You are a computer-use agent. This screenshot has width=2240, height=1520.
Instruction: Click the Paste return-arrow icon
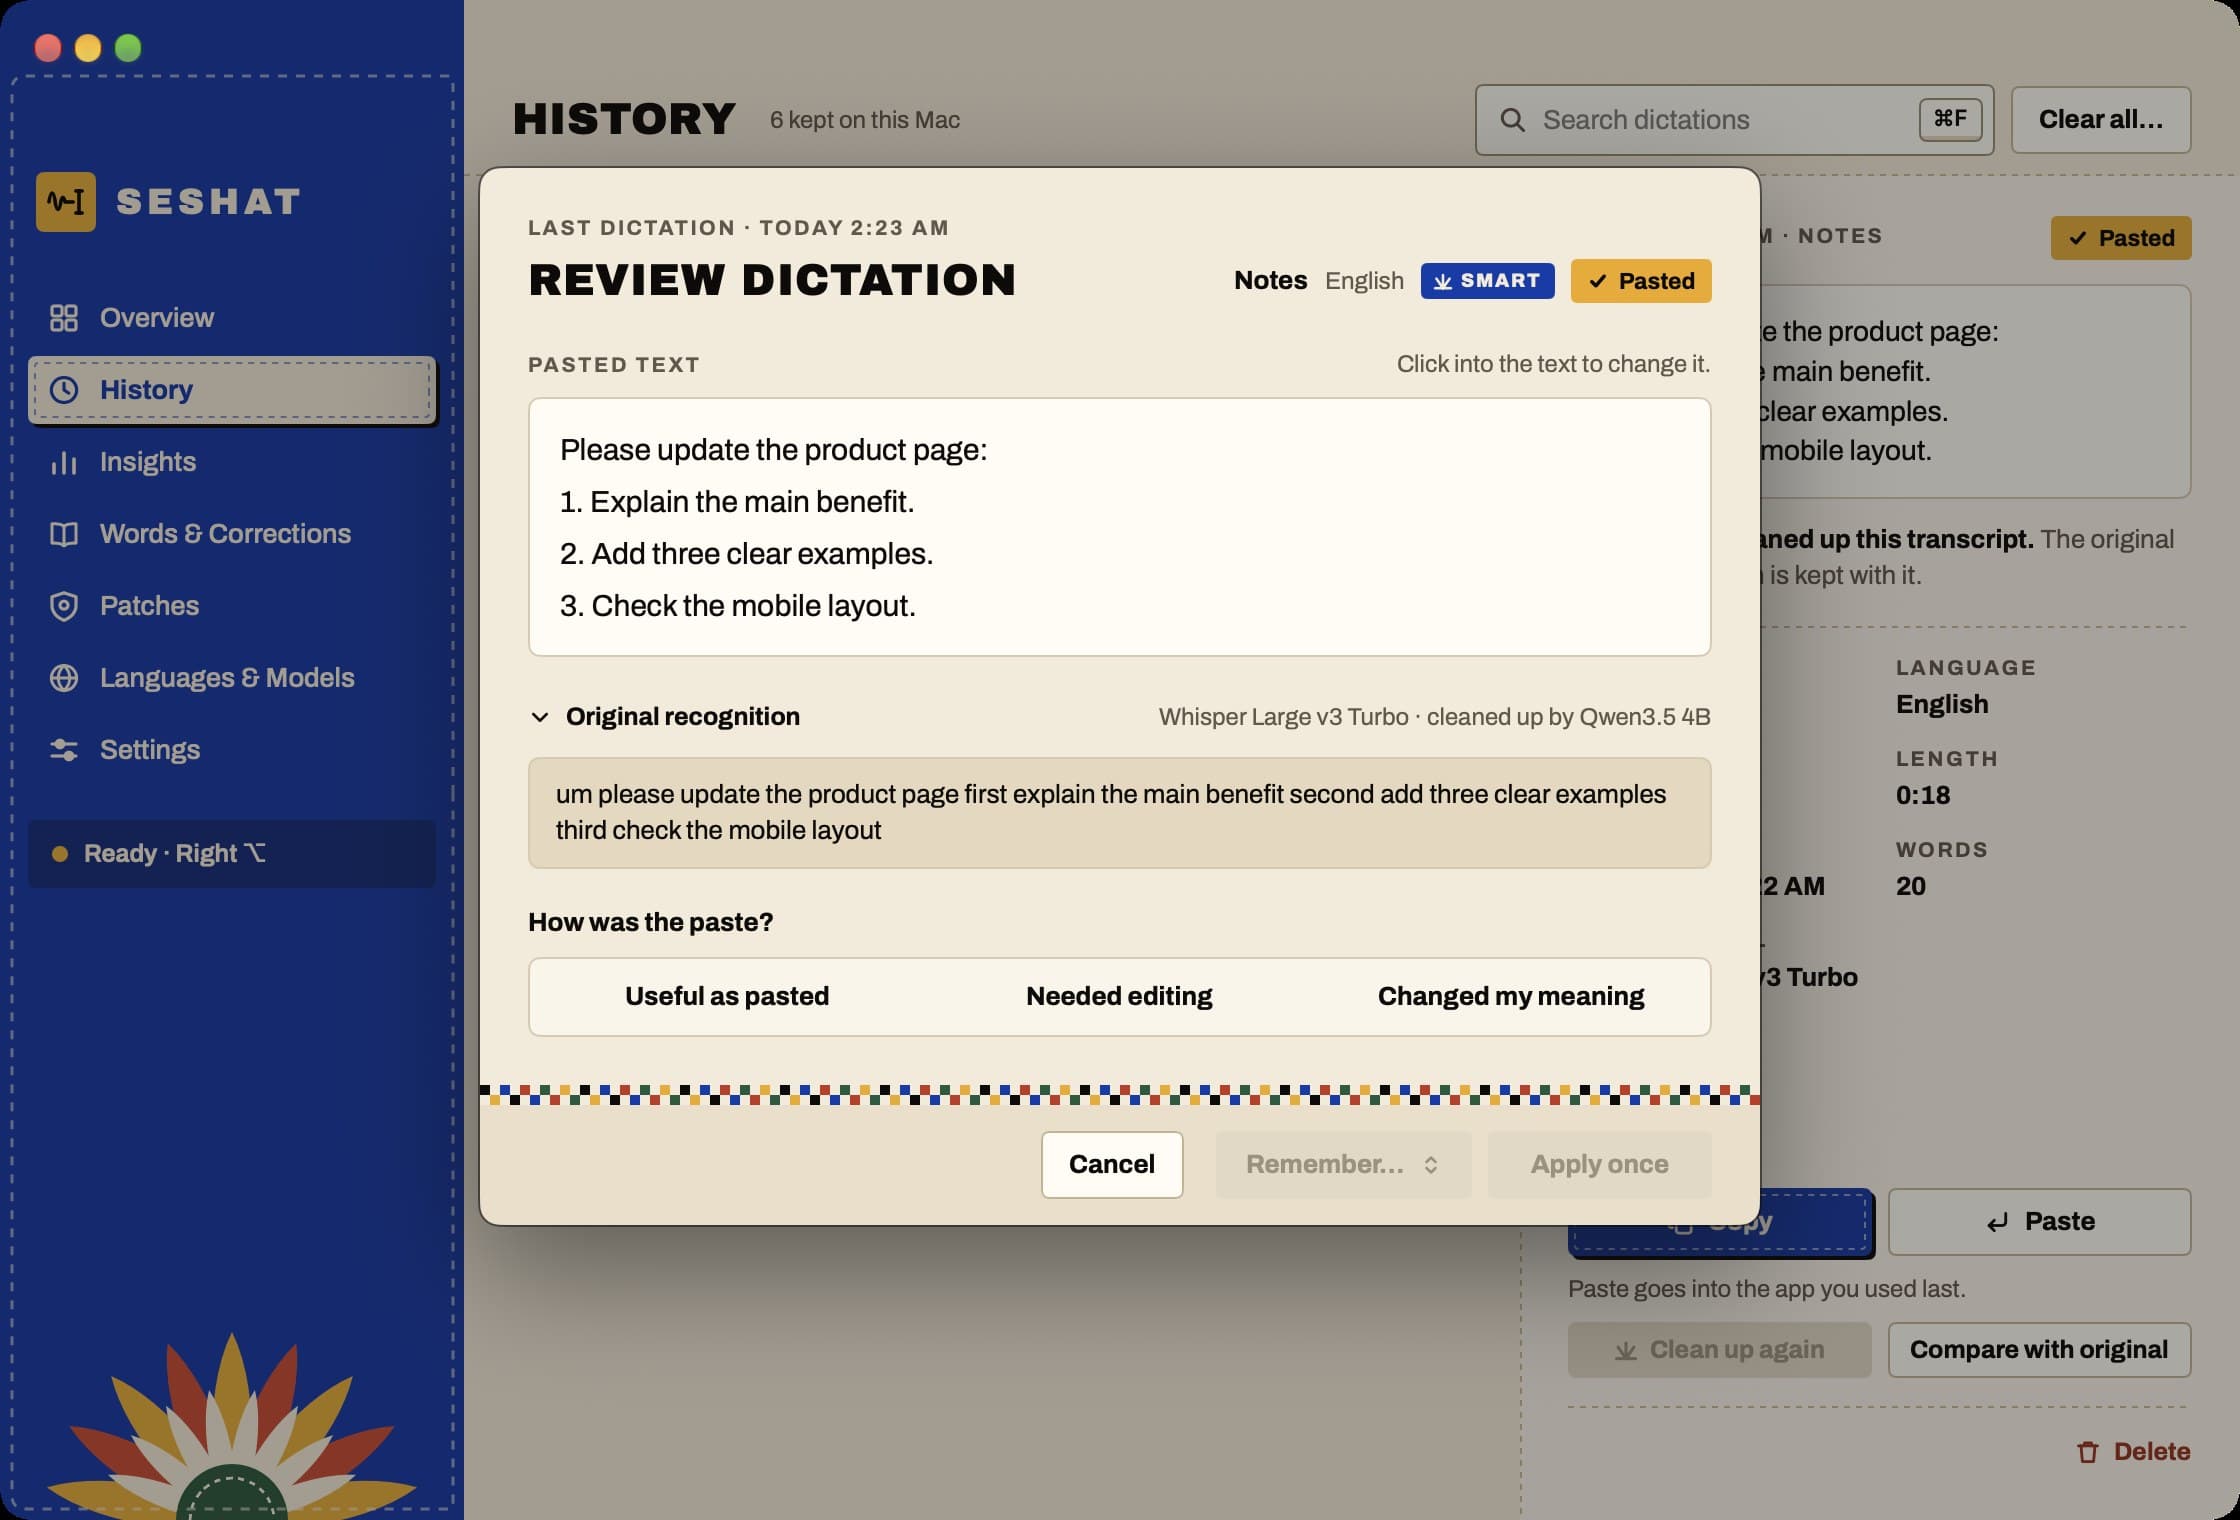[1998, 1223]
